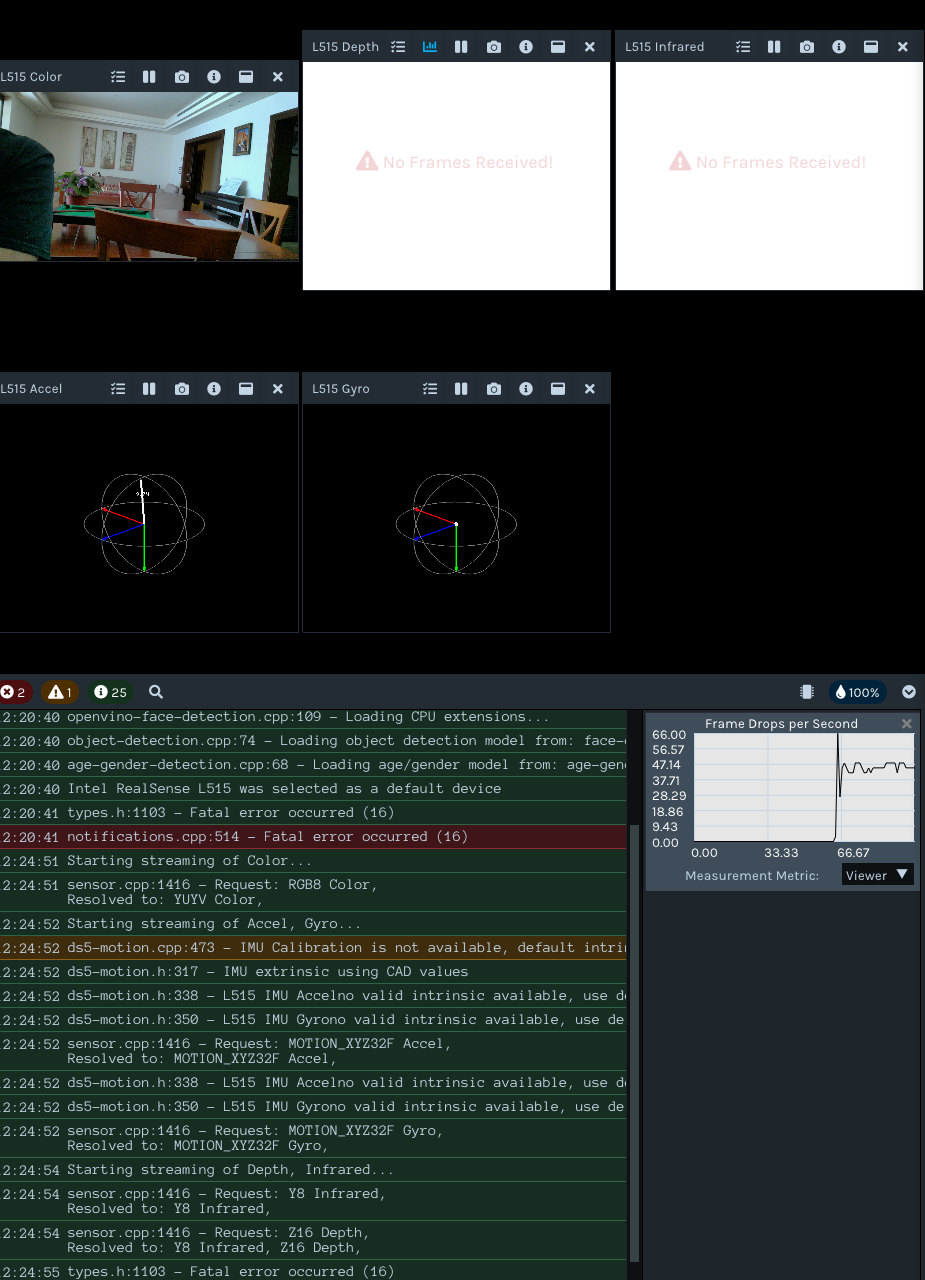Show stream info for L515 Infrared

[x=839, y=46]
